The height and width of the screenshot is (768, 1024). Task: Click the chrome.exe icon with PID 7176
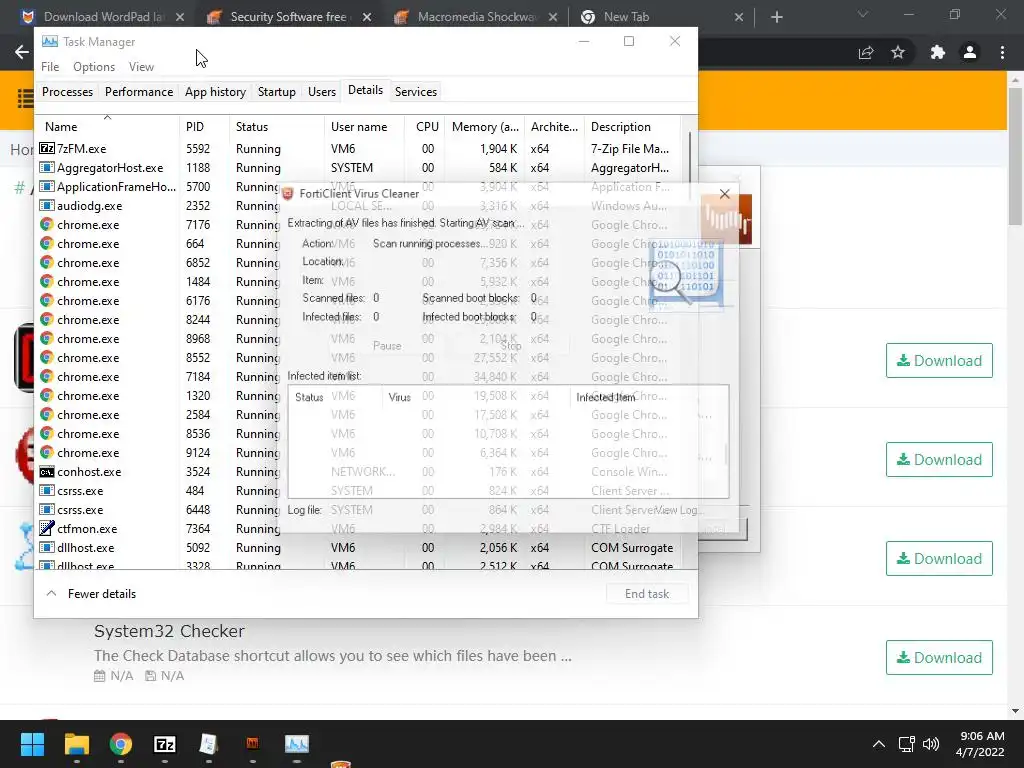tap(46, 225)
